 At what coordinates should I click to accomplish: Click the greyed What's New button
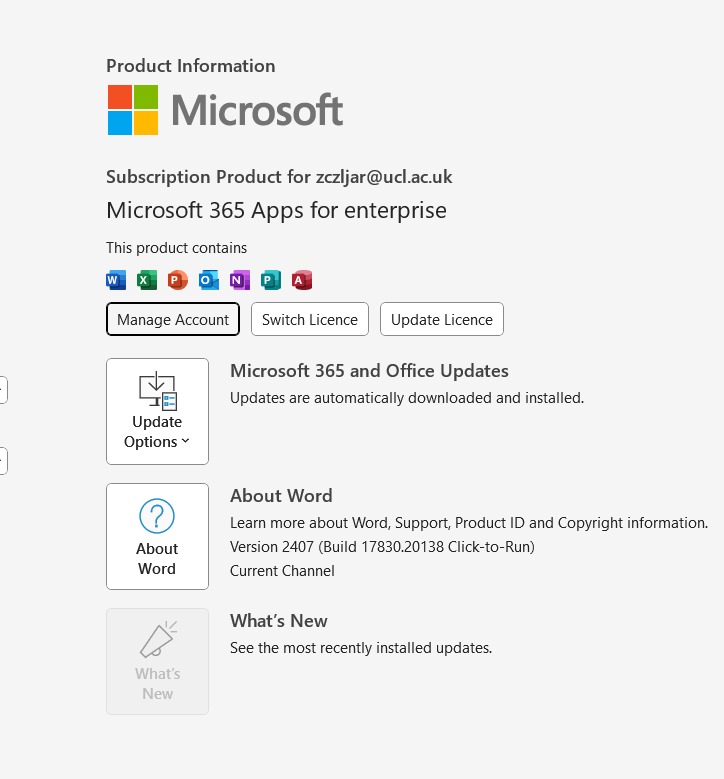[158, 662]
